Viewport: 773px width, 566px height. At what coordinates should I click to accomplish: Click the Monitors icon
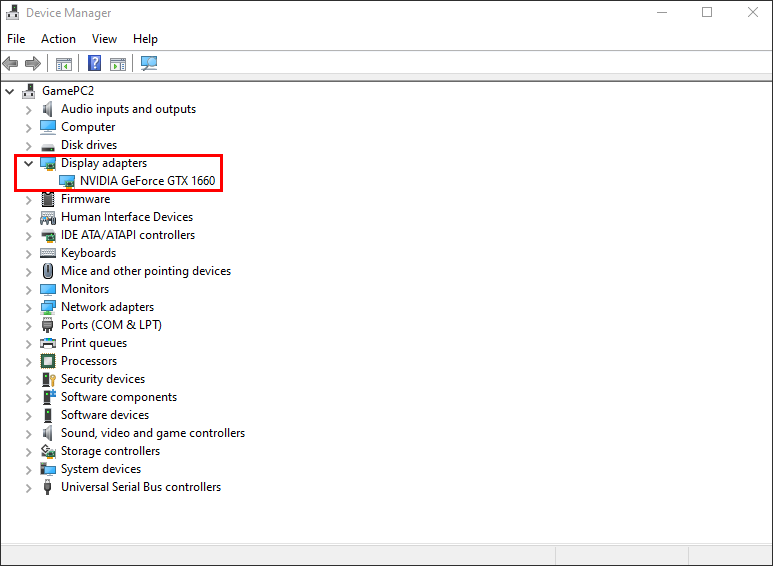[48, 289]
